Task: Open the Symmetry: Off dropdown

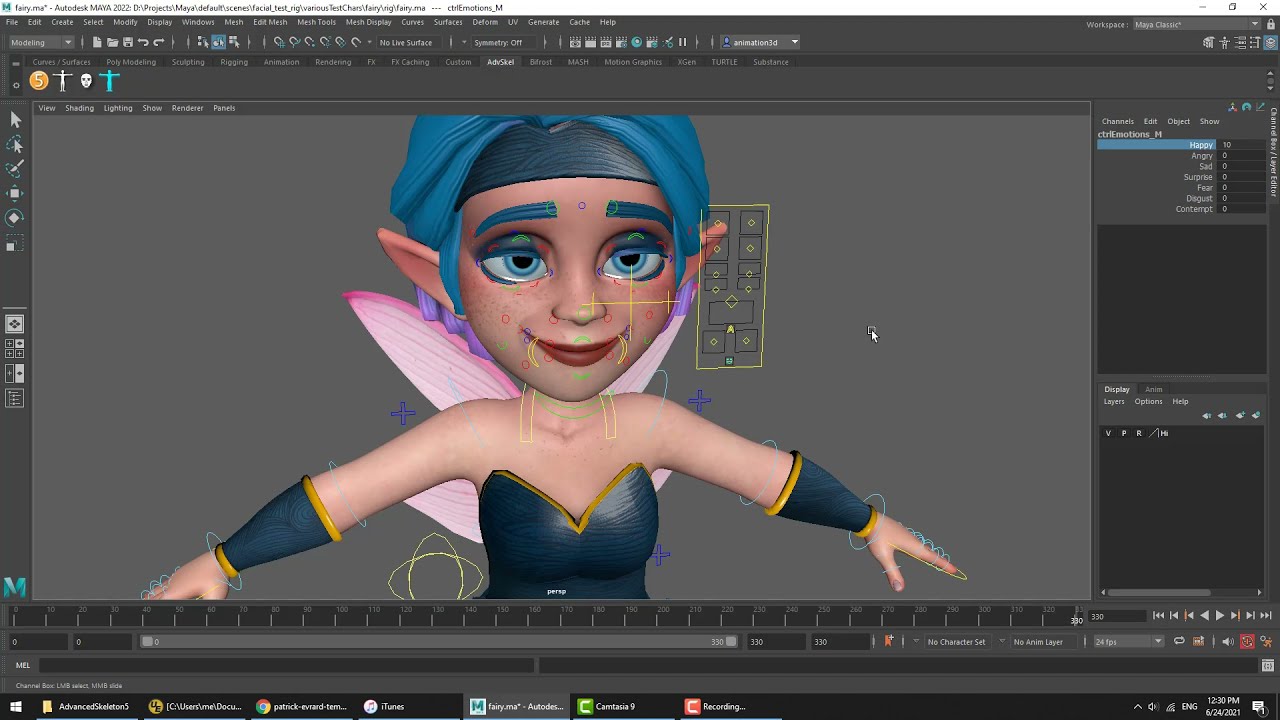Action: 504,42
